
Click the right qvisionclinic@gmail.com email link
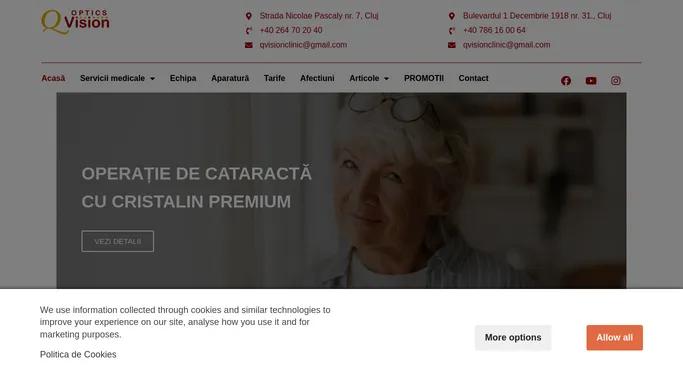(506, 45)
